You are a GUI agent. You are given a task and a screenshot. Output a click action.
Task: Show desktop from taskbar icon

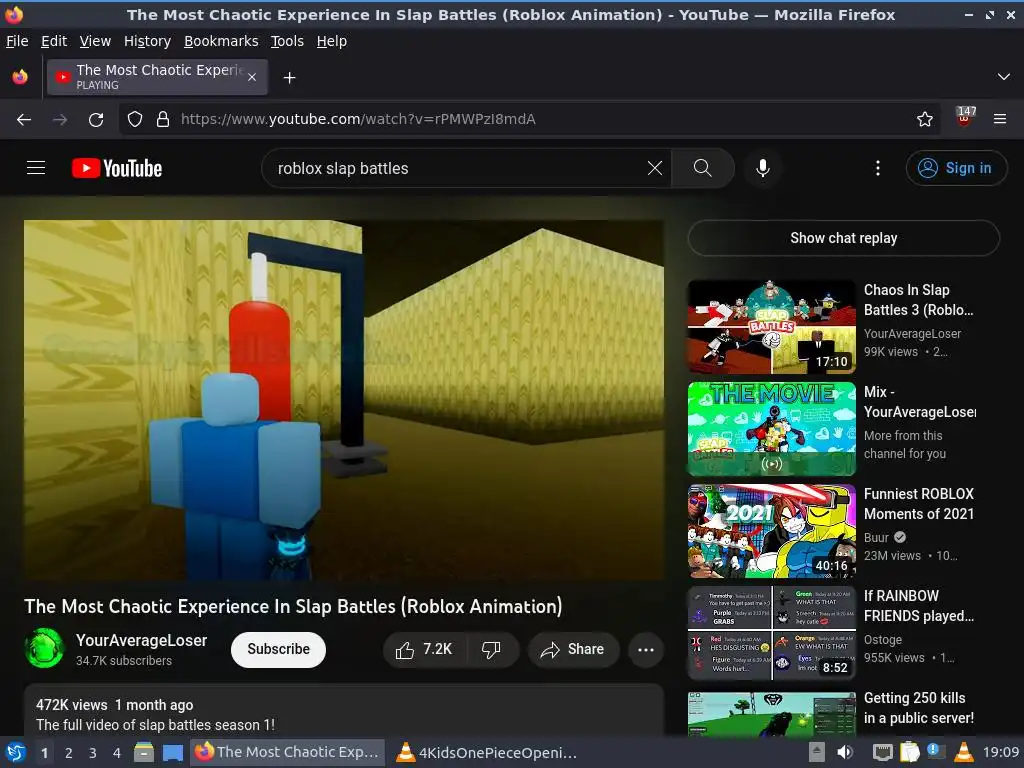173,753
